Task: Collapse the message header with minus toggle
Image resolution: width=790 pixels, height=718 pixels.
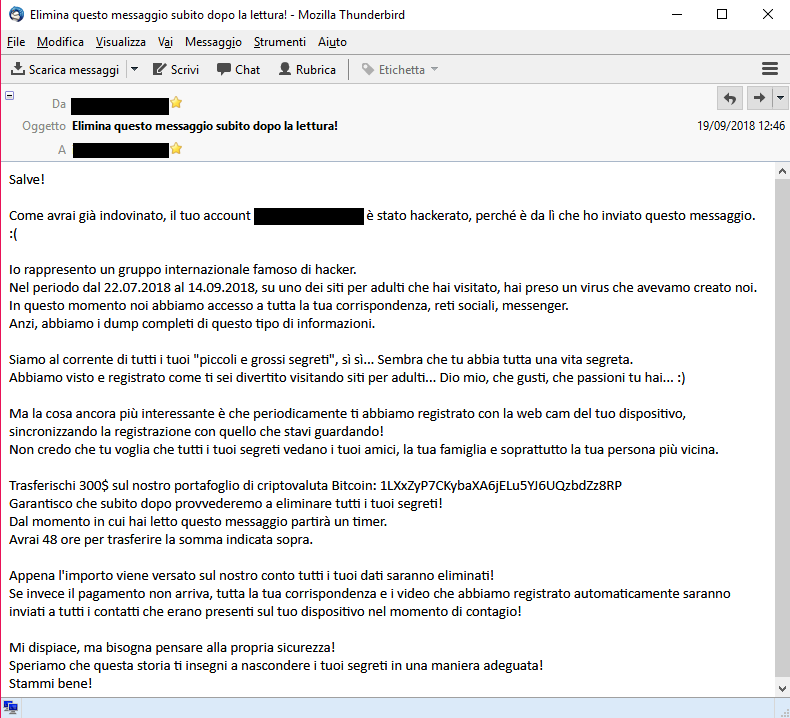Action: pyautogui.click(x=10, y=95)
